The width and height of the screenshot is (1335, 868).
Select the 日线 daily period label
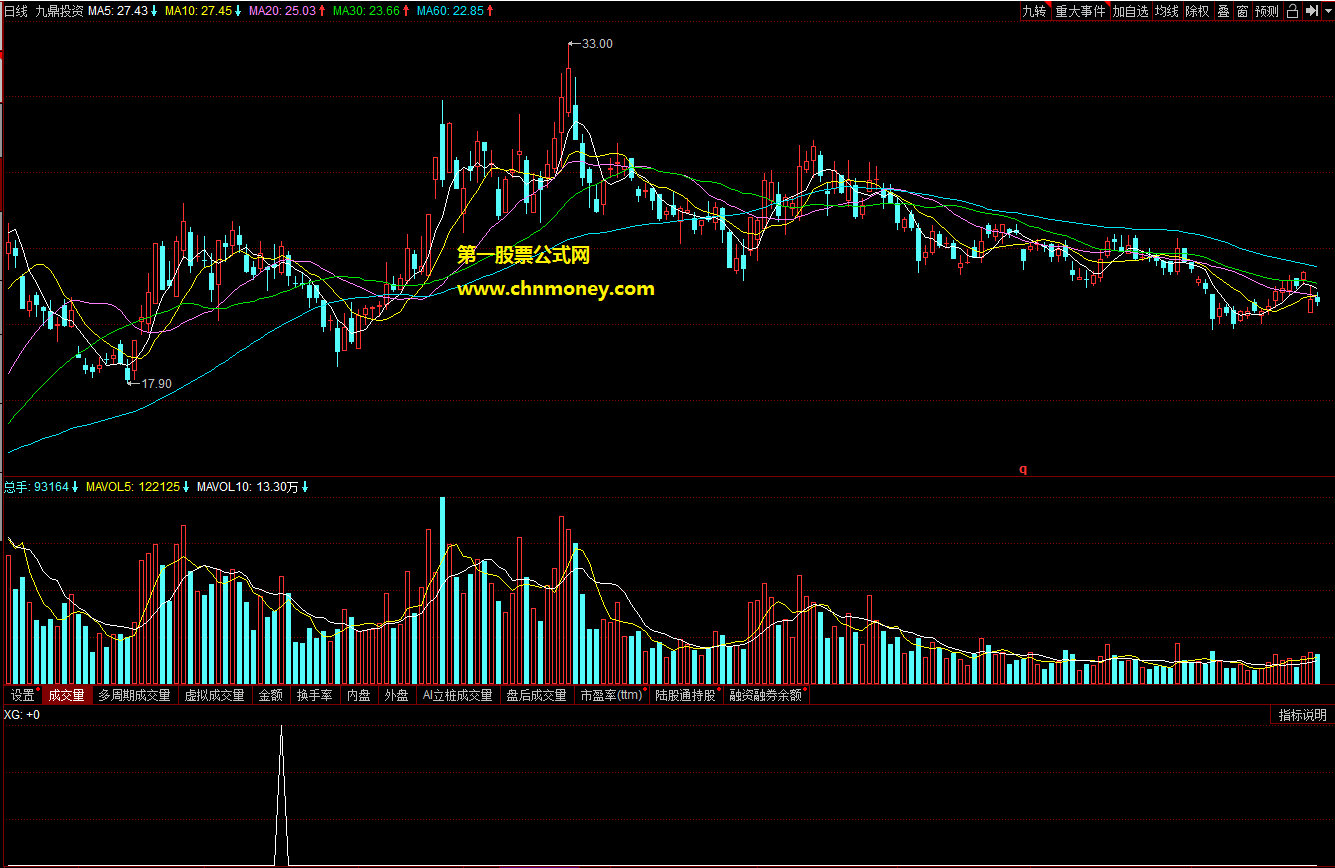point(16,11)
